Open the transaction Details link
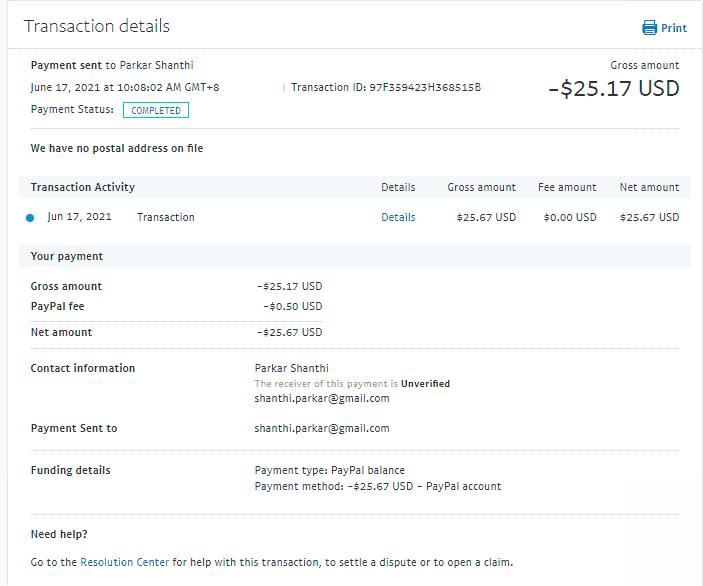 coord(398,217)
